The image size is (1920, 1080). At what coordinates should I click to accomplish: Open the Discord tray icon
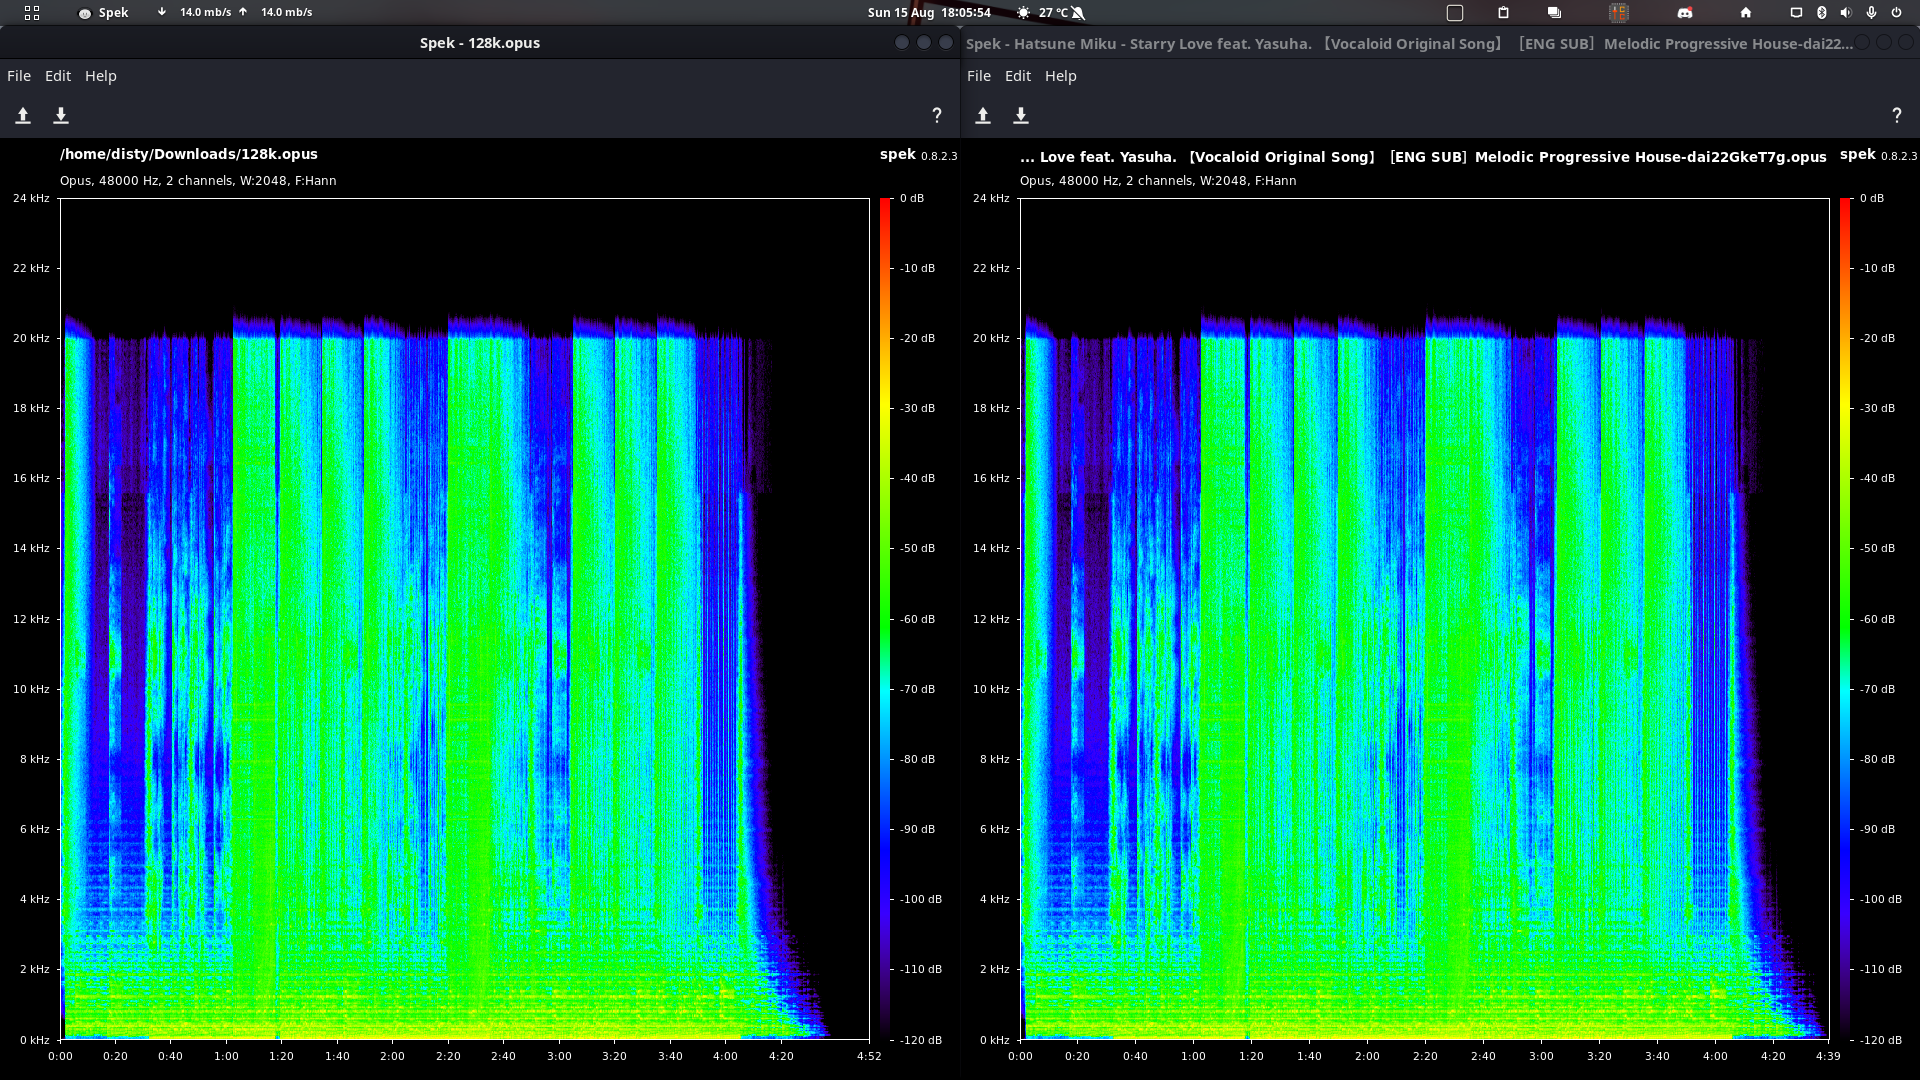(x=1685, y=13)
